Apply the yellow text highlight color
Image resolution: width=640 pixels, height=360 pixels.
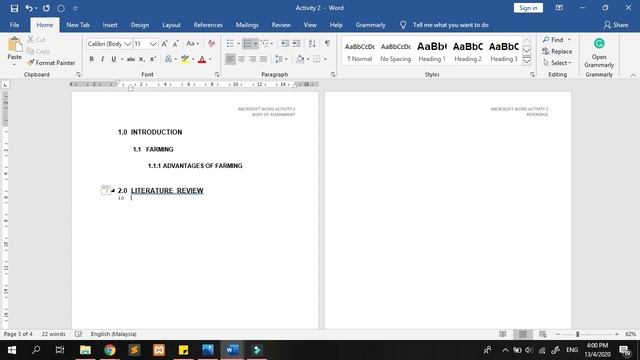coord(185,59)
